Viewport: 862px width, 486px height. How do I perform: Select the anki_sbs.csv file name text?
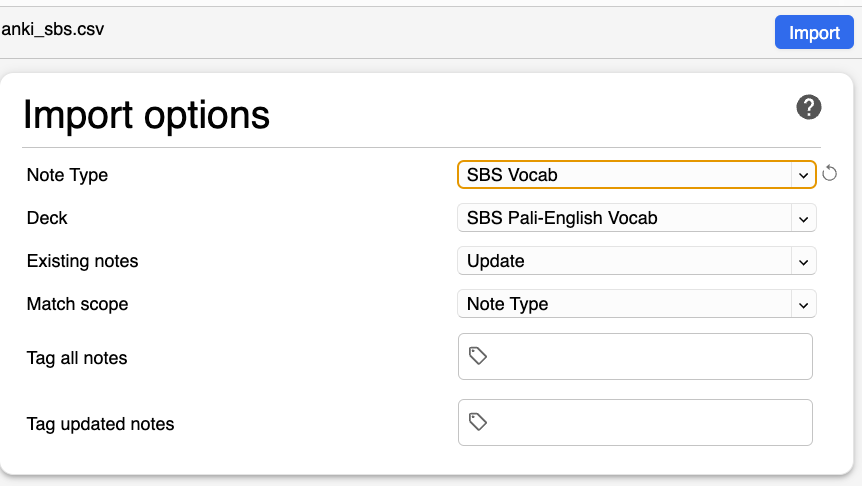[53, 29]
